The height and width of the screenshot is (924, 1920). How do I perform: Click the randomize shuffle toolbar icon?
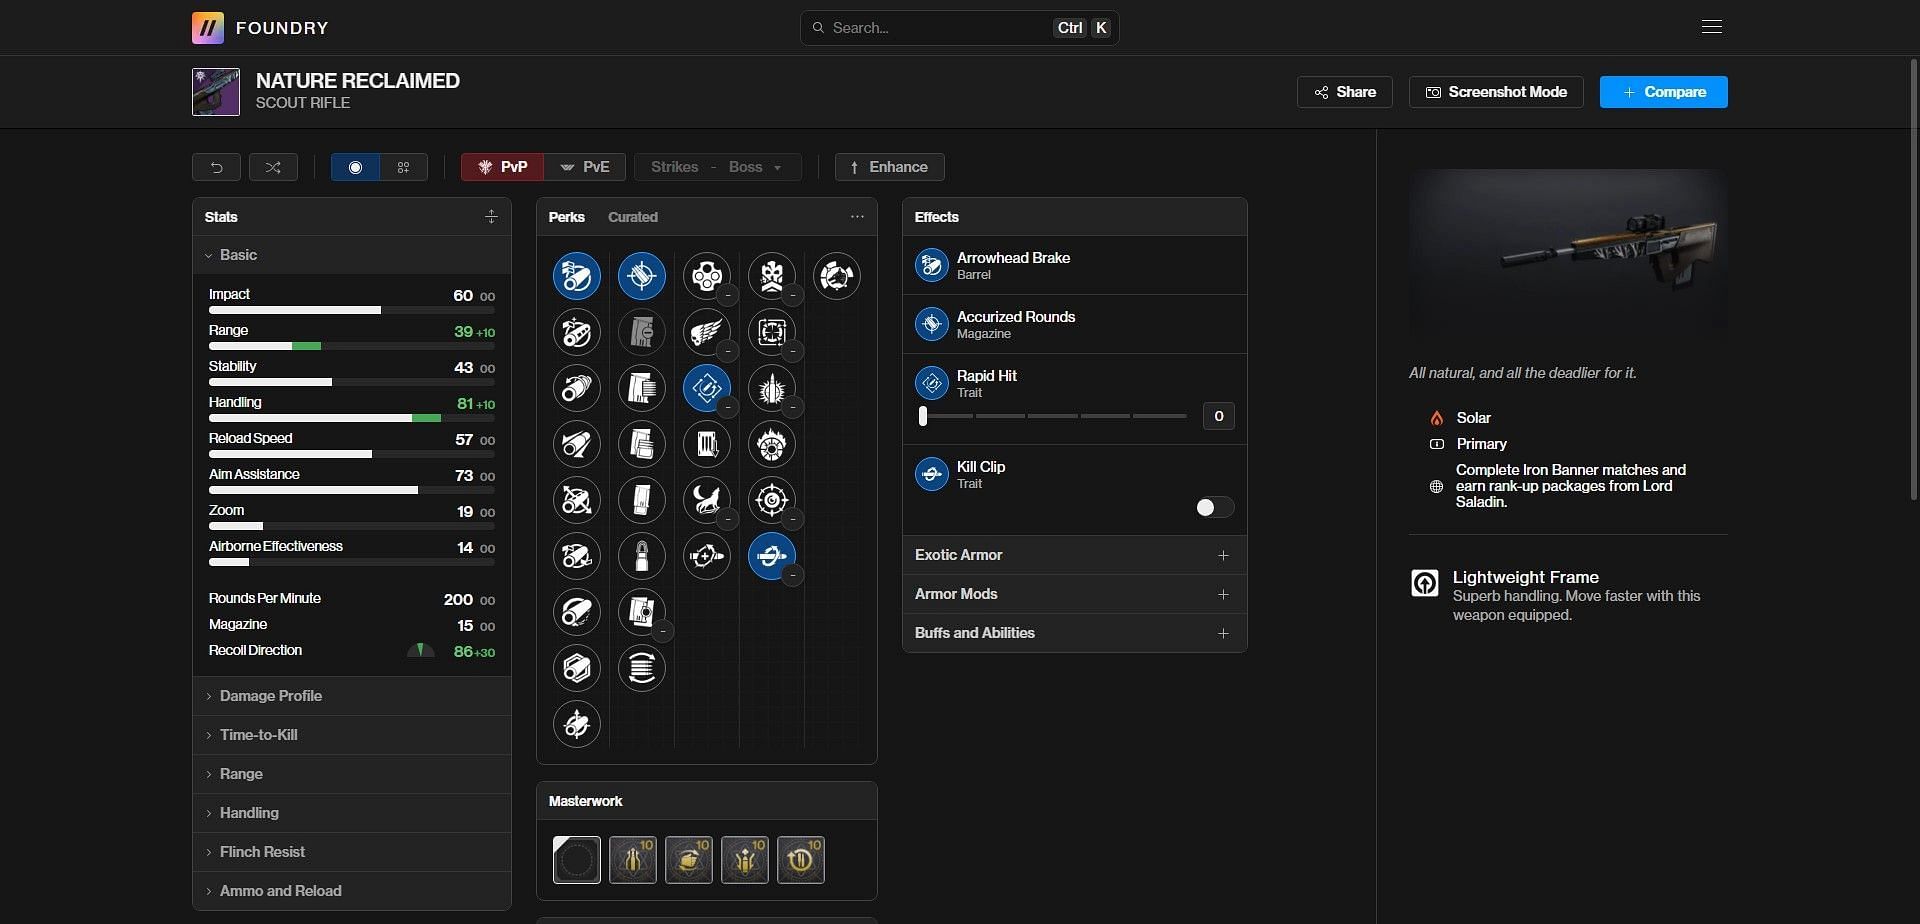273,167
